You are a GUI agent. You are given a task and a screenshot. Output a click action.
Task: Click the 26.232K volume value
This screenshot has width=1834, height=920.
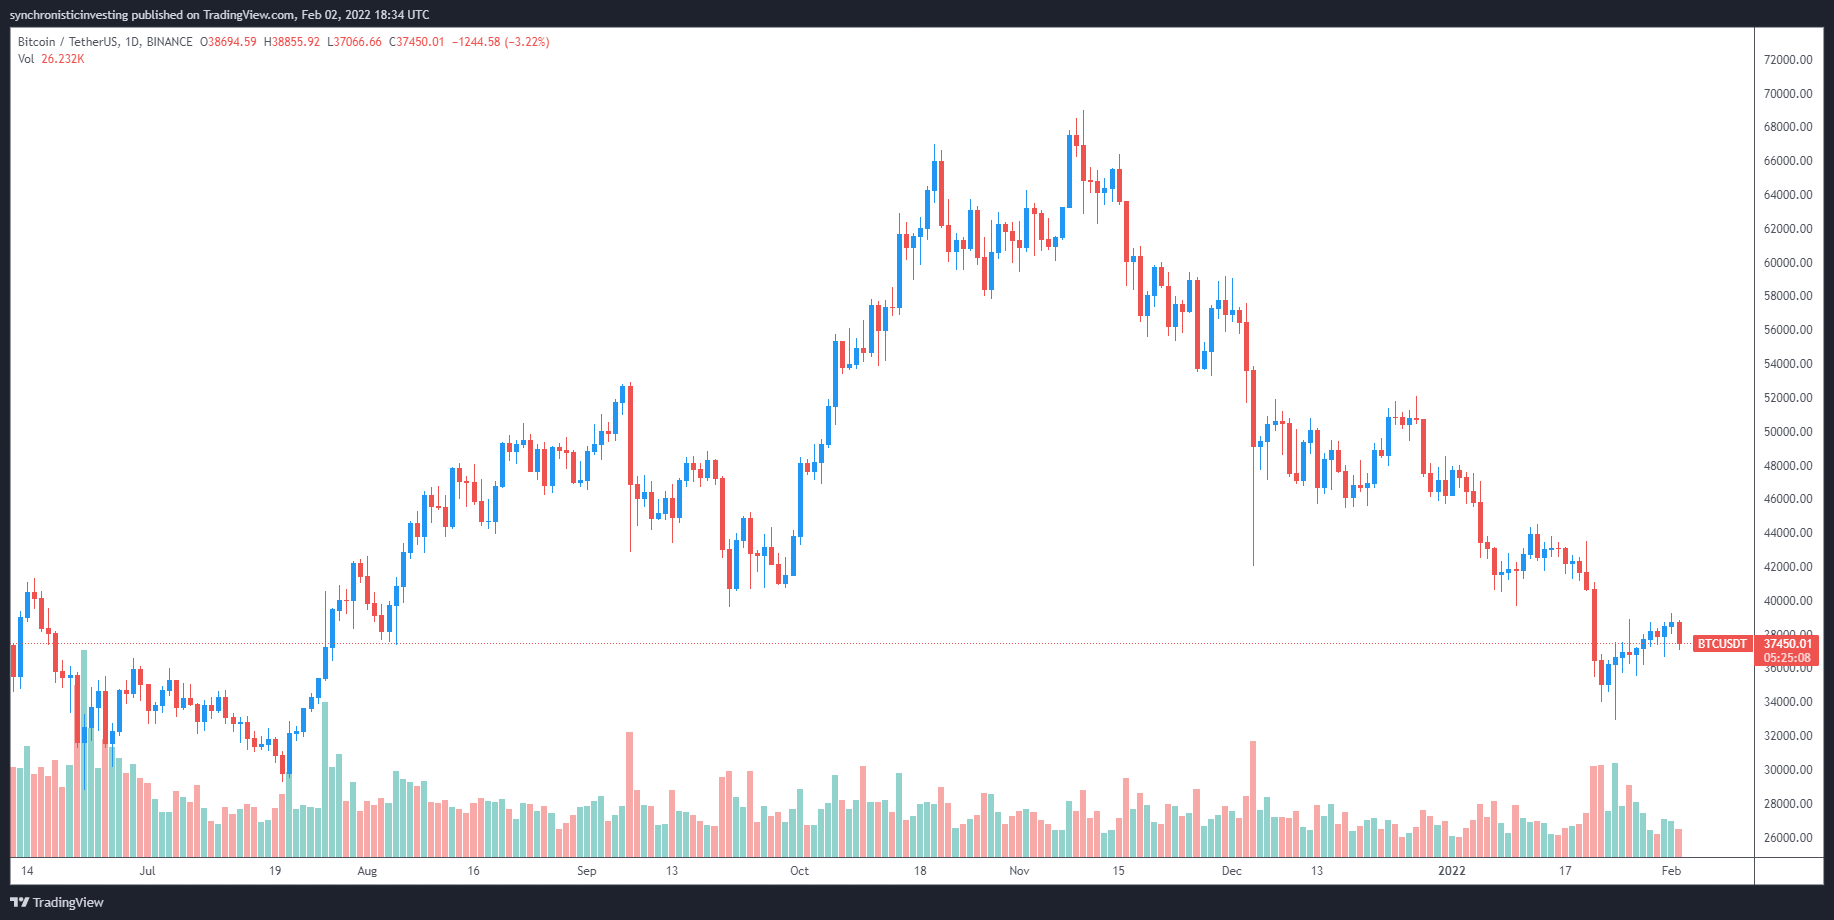pyautogui.click(x=63, y=59)
